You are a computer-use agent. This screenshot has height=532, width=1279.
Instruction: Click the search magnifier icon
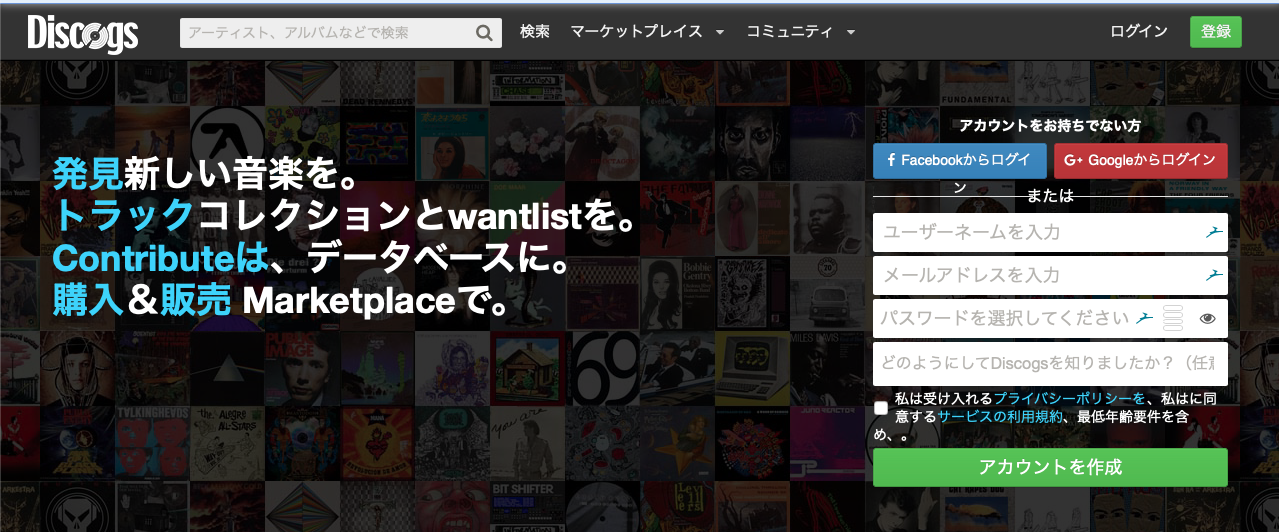[x=484, y=33]
